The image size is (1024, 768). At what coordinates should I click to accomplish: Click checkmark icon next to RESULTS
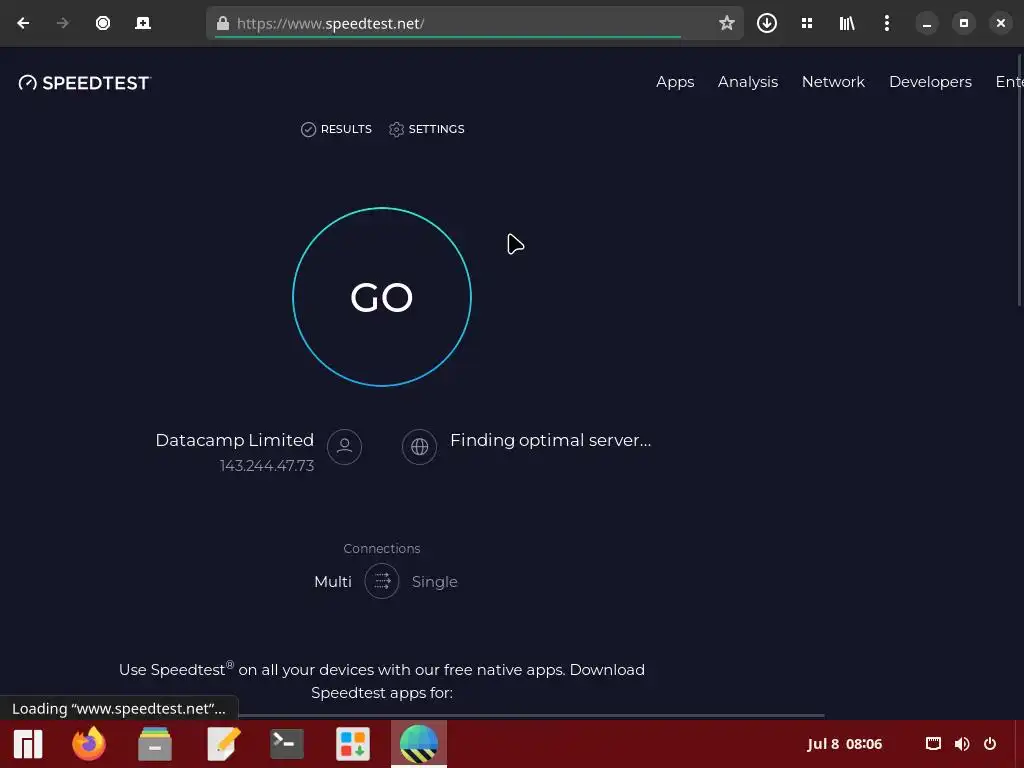pyautogui.click(x=308, y=129)
